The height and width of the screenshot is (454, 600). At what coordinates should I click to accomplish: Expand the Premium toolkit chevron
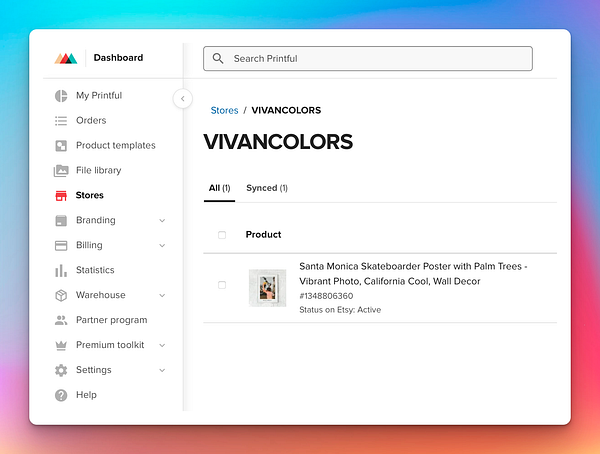pyautogui.click(x=162, y=345)
